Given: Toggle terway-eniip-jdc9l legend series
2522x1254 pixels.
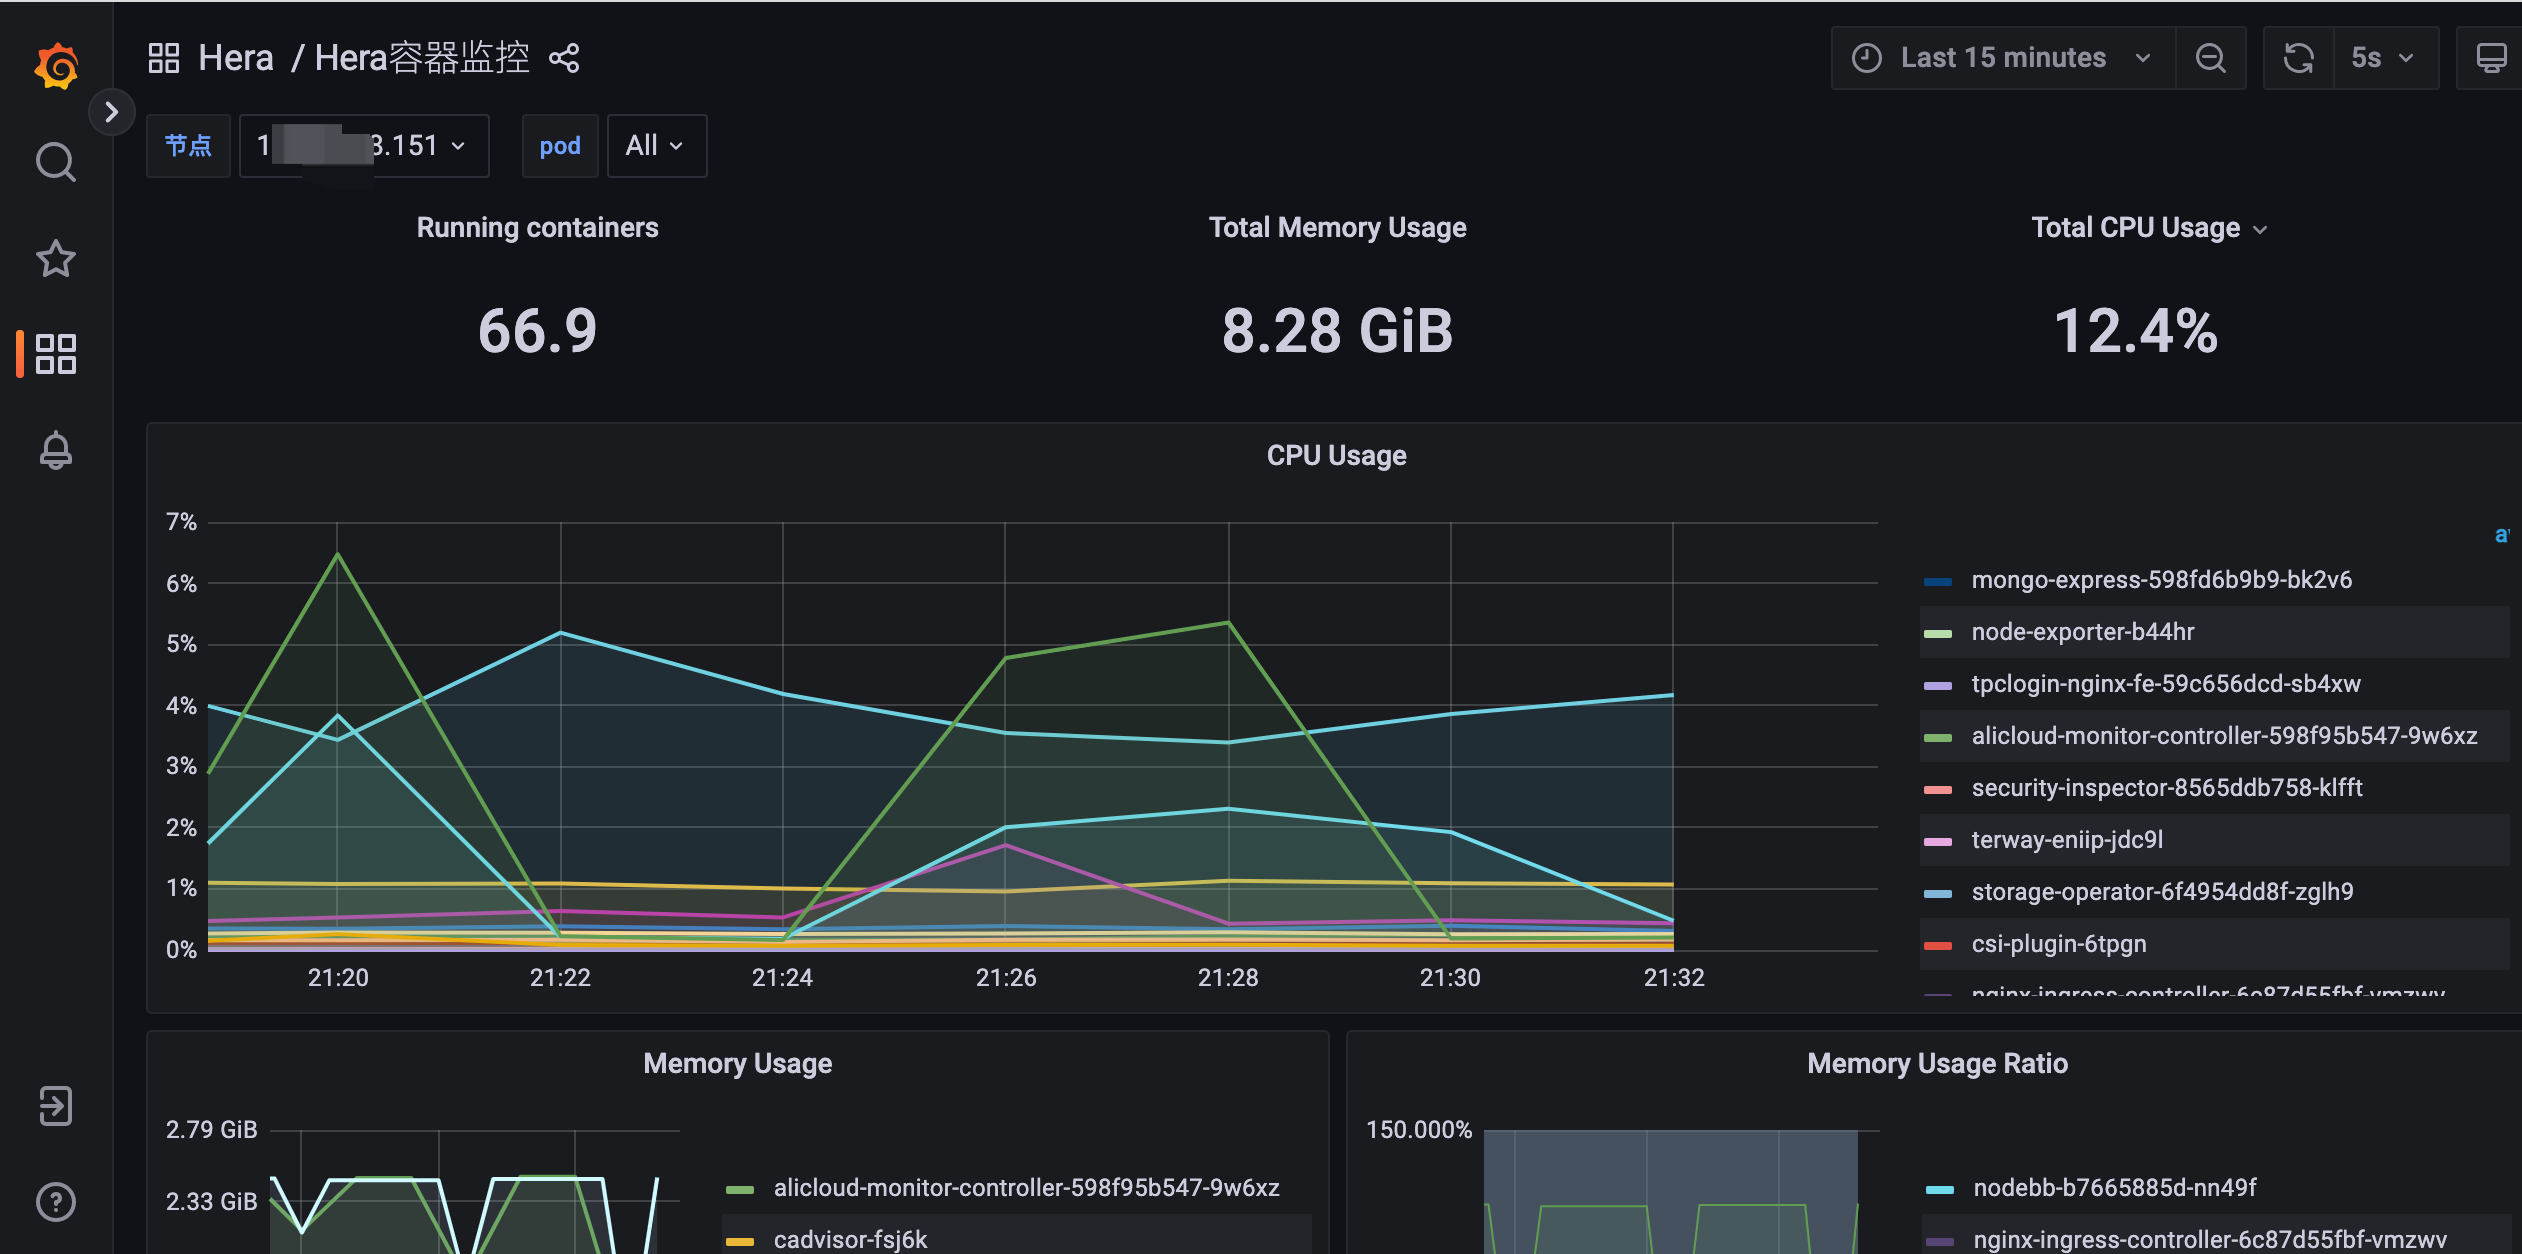Looking at the screenshot, I should (2067, 840).
